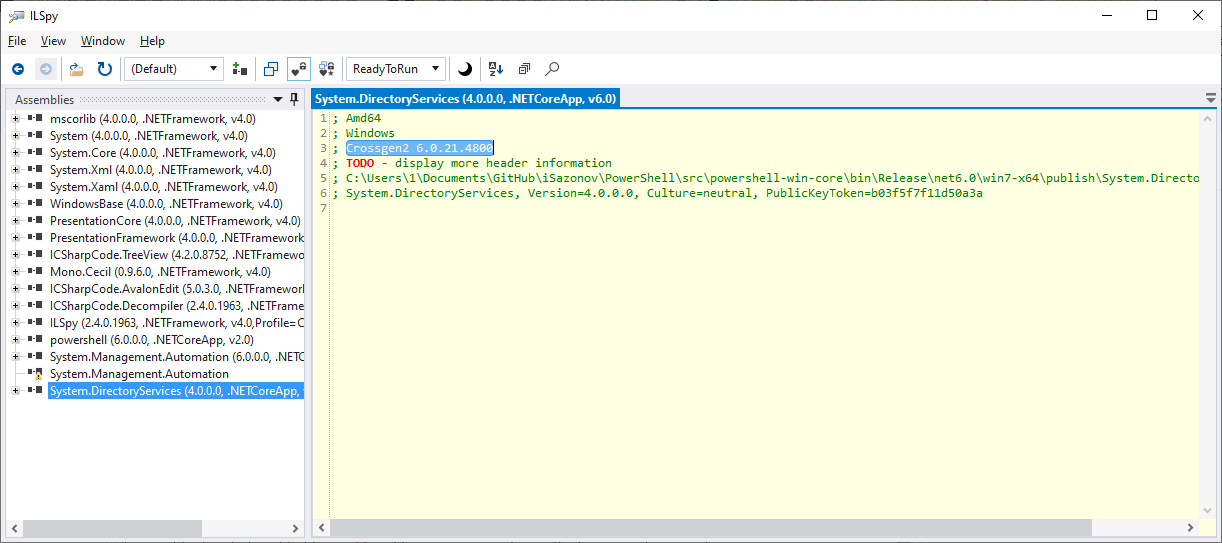The height and width of the screenshot is (543, 1222).
Task: Toggle dark theme with the moon icon
Action: click(465, 69)
